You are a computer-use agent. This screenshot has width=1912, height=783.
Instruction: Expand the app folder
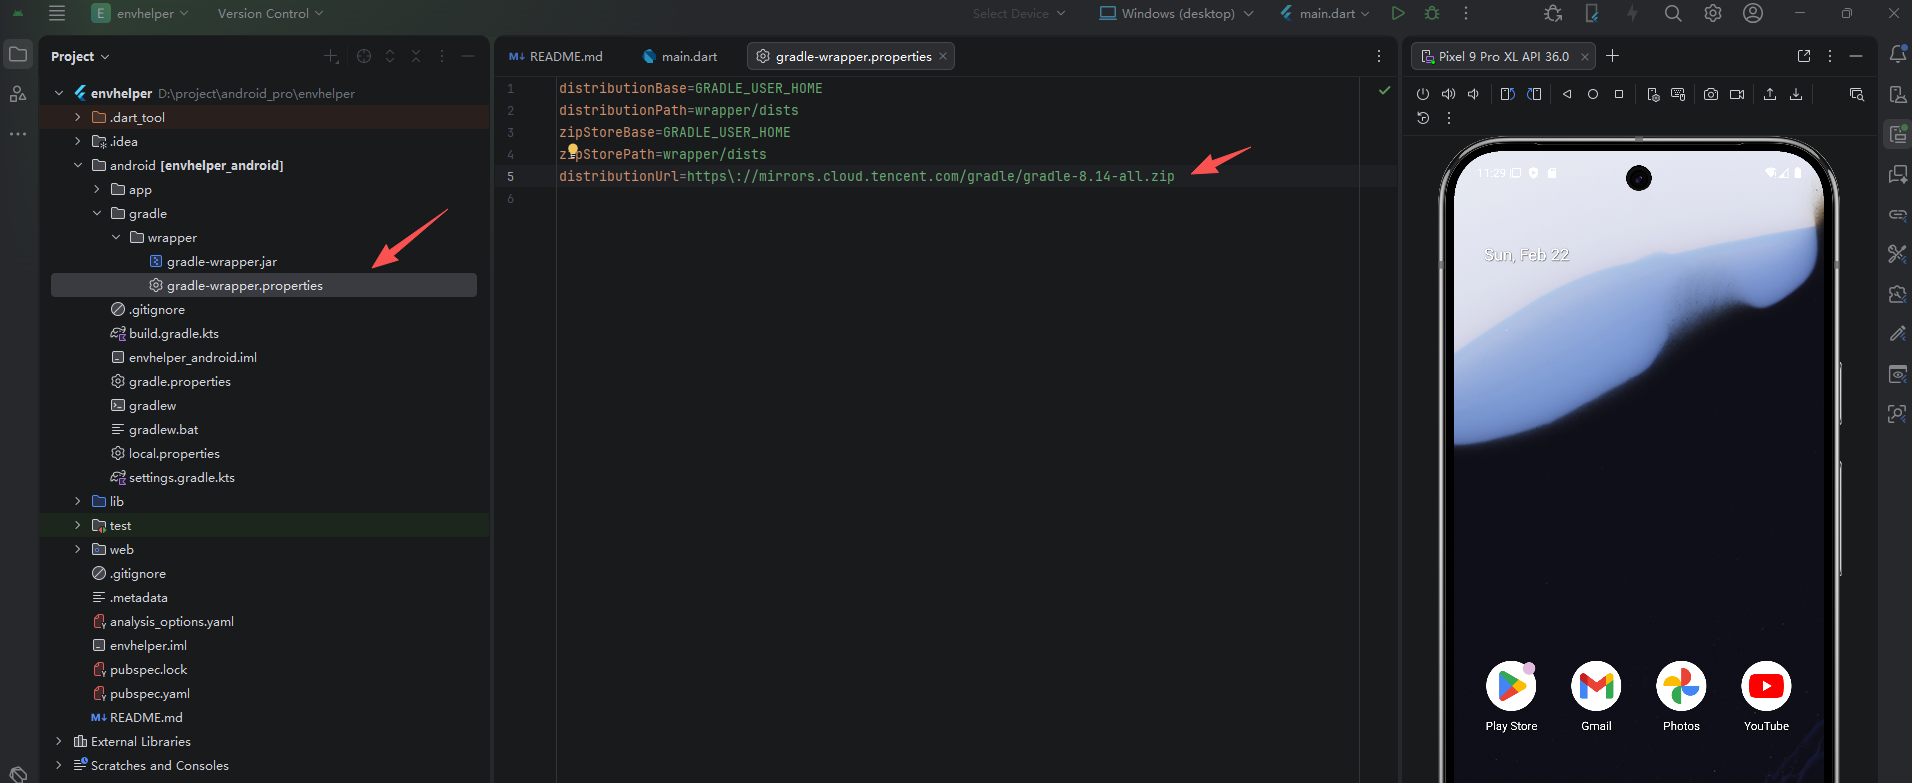click(x=97, y=189)
